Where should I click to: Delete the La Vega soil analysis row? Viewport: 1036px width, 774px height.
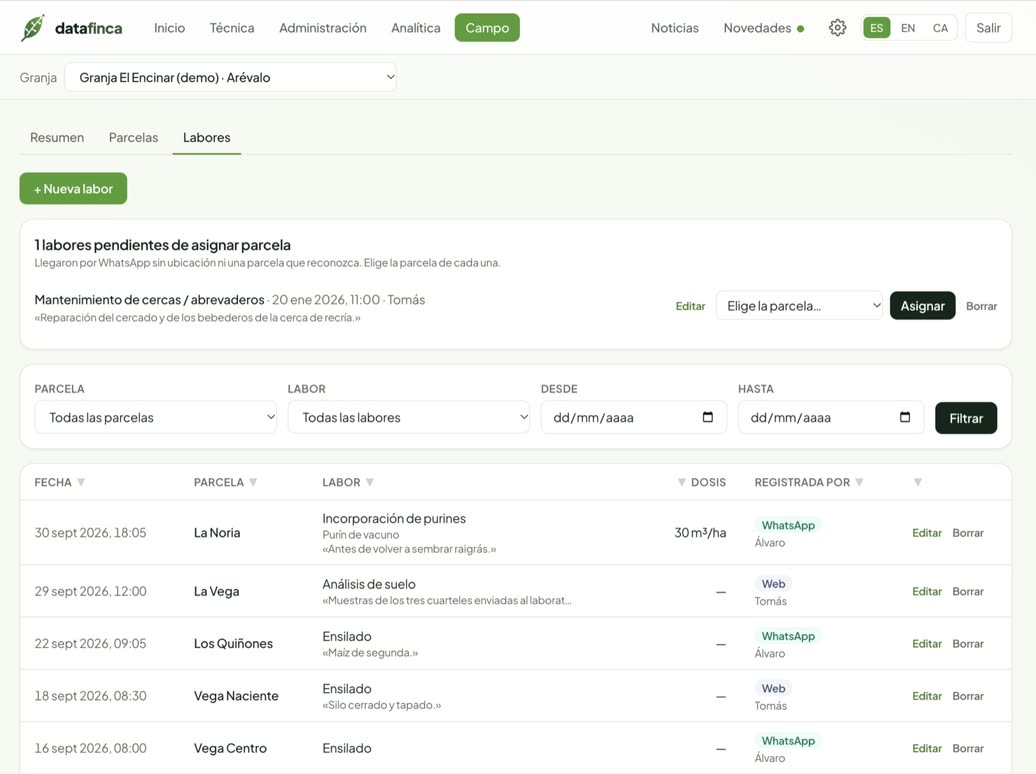coord(968,591)
